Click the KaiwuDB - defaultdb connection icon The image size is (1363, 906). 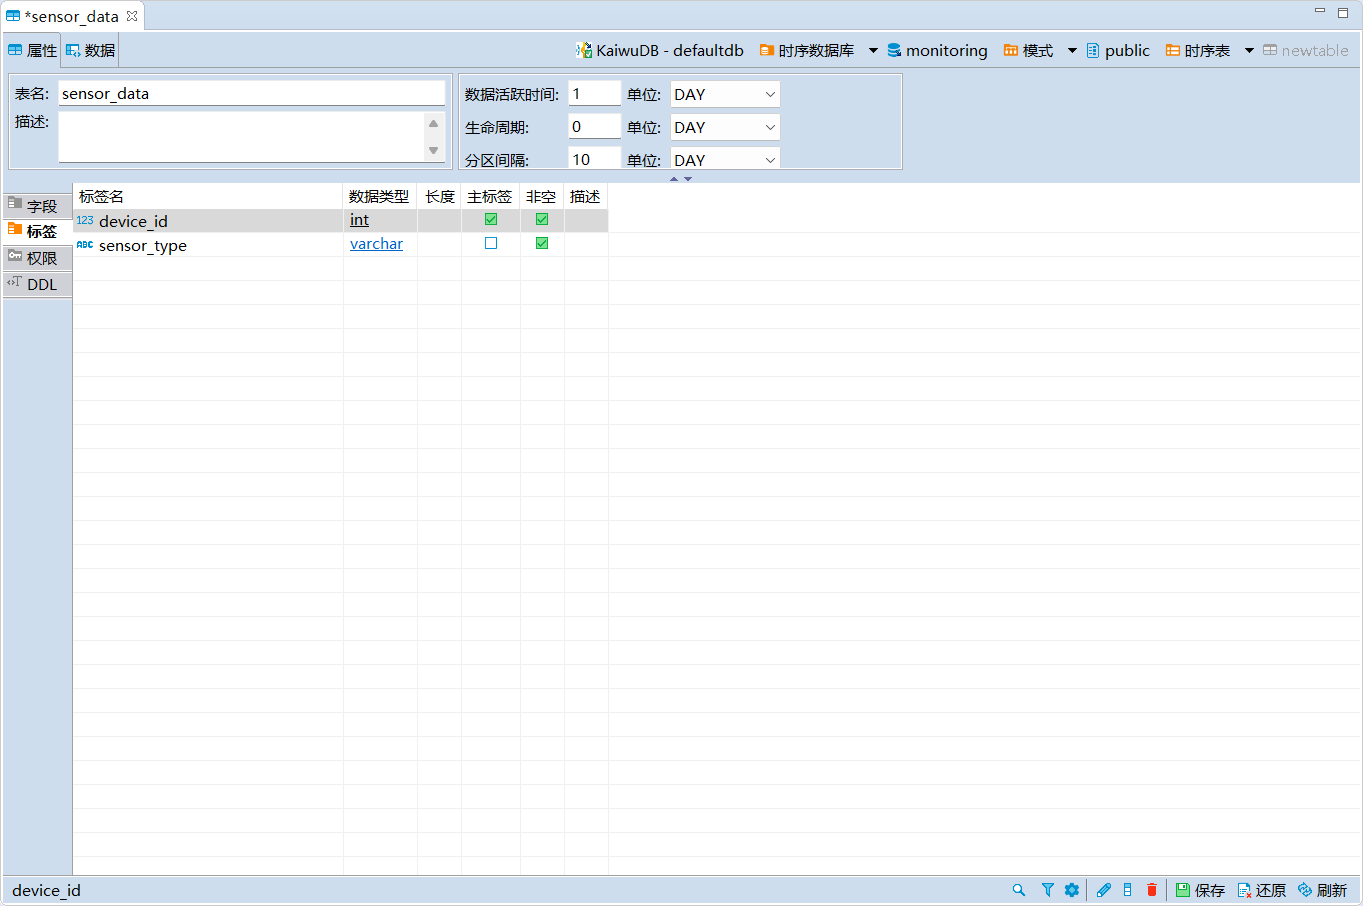click(x=583, y=50)
